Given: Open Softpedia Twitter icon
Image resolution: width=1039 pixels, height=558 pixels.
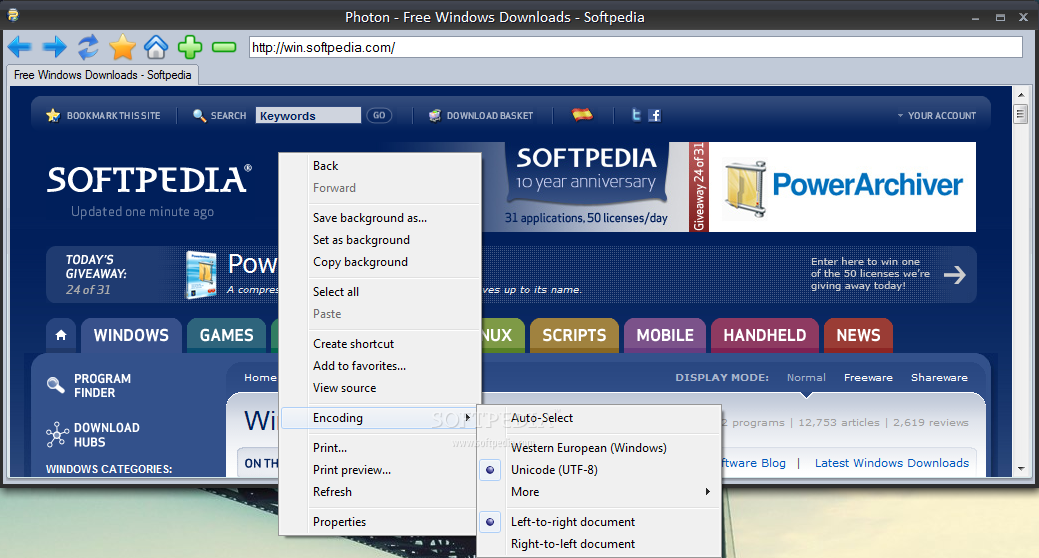Looking at the screenshot, I should click(x=636, y=115).
